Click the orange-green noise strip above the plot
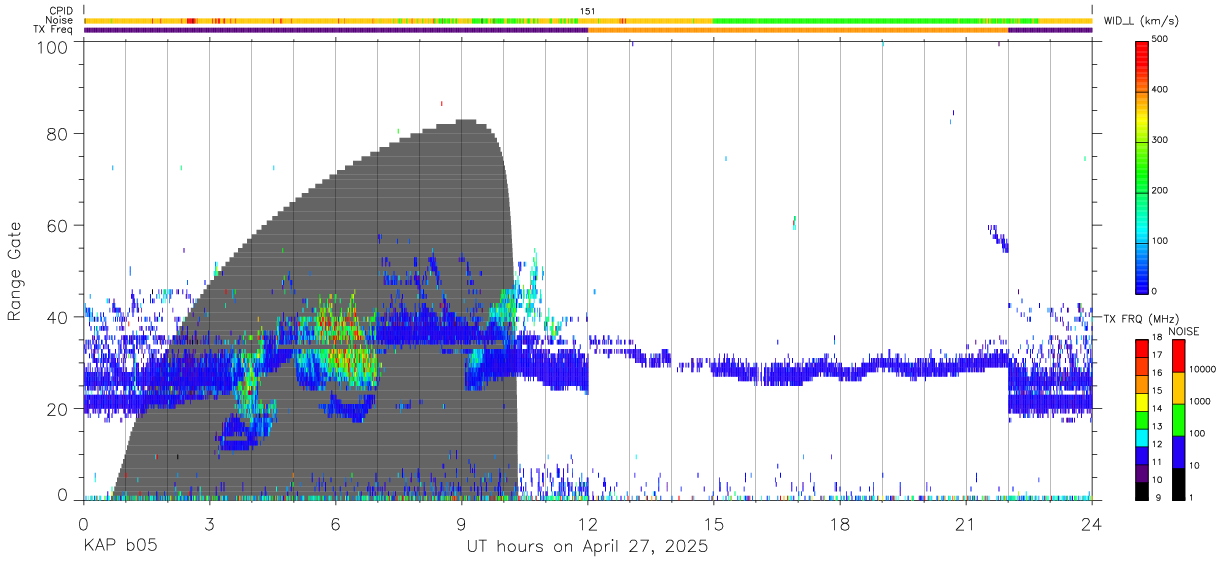 587,20
